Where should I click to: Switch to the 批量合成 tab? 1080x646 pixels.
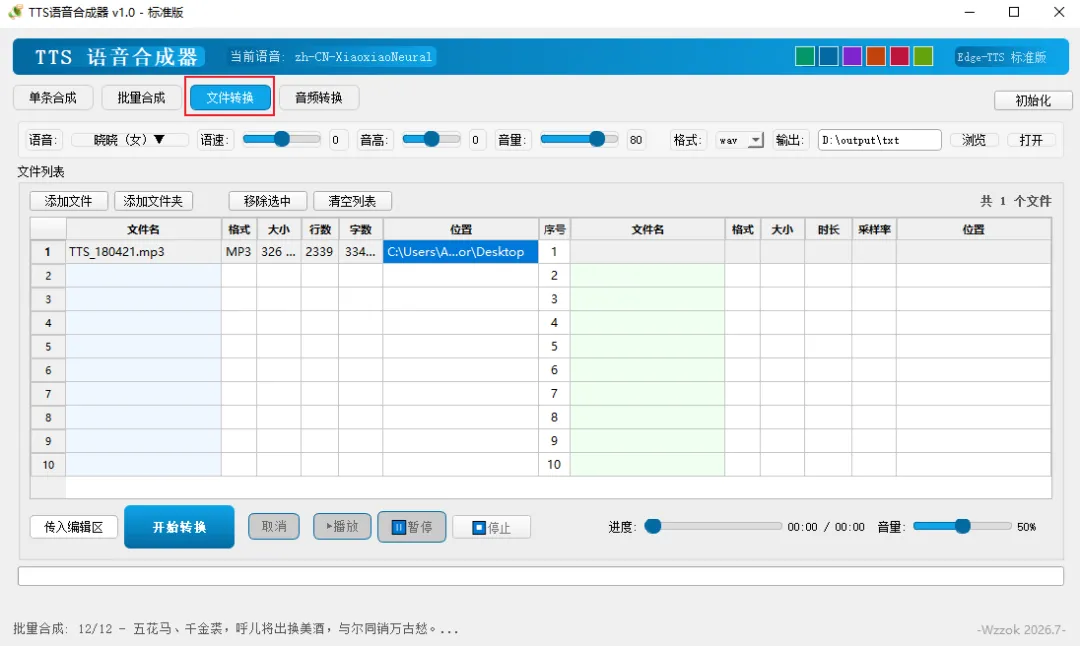click(141, 98)
